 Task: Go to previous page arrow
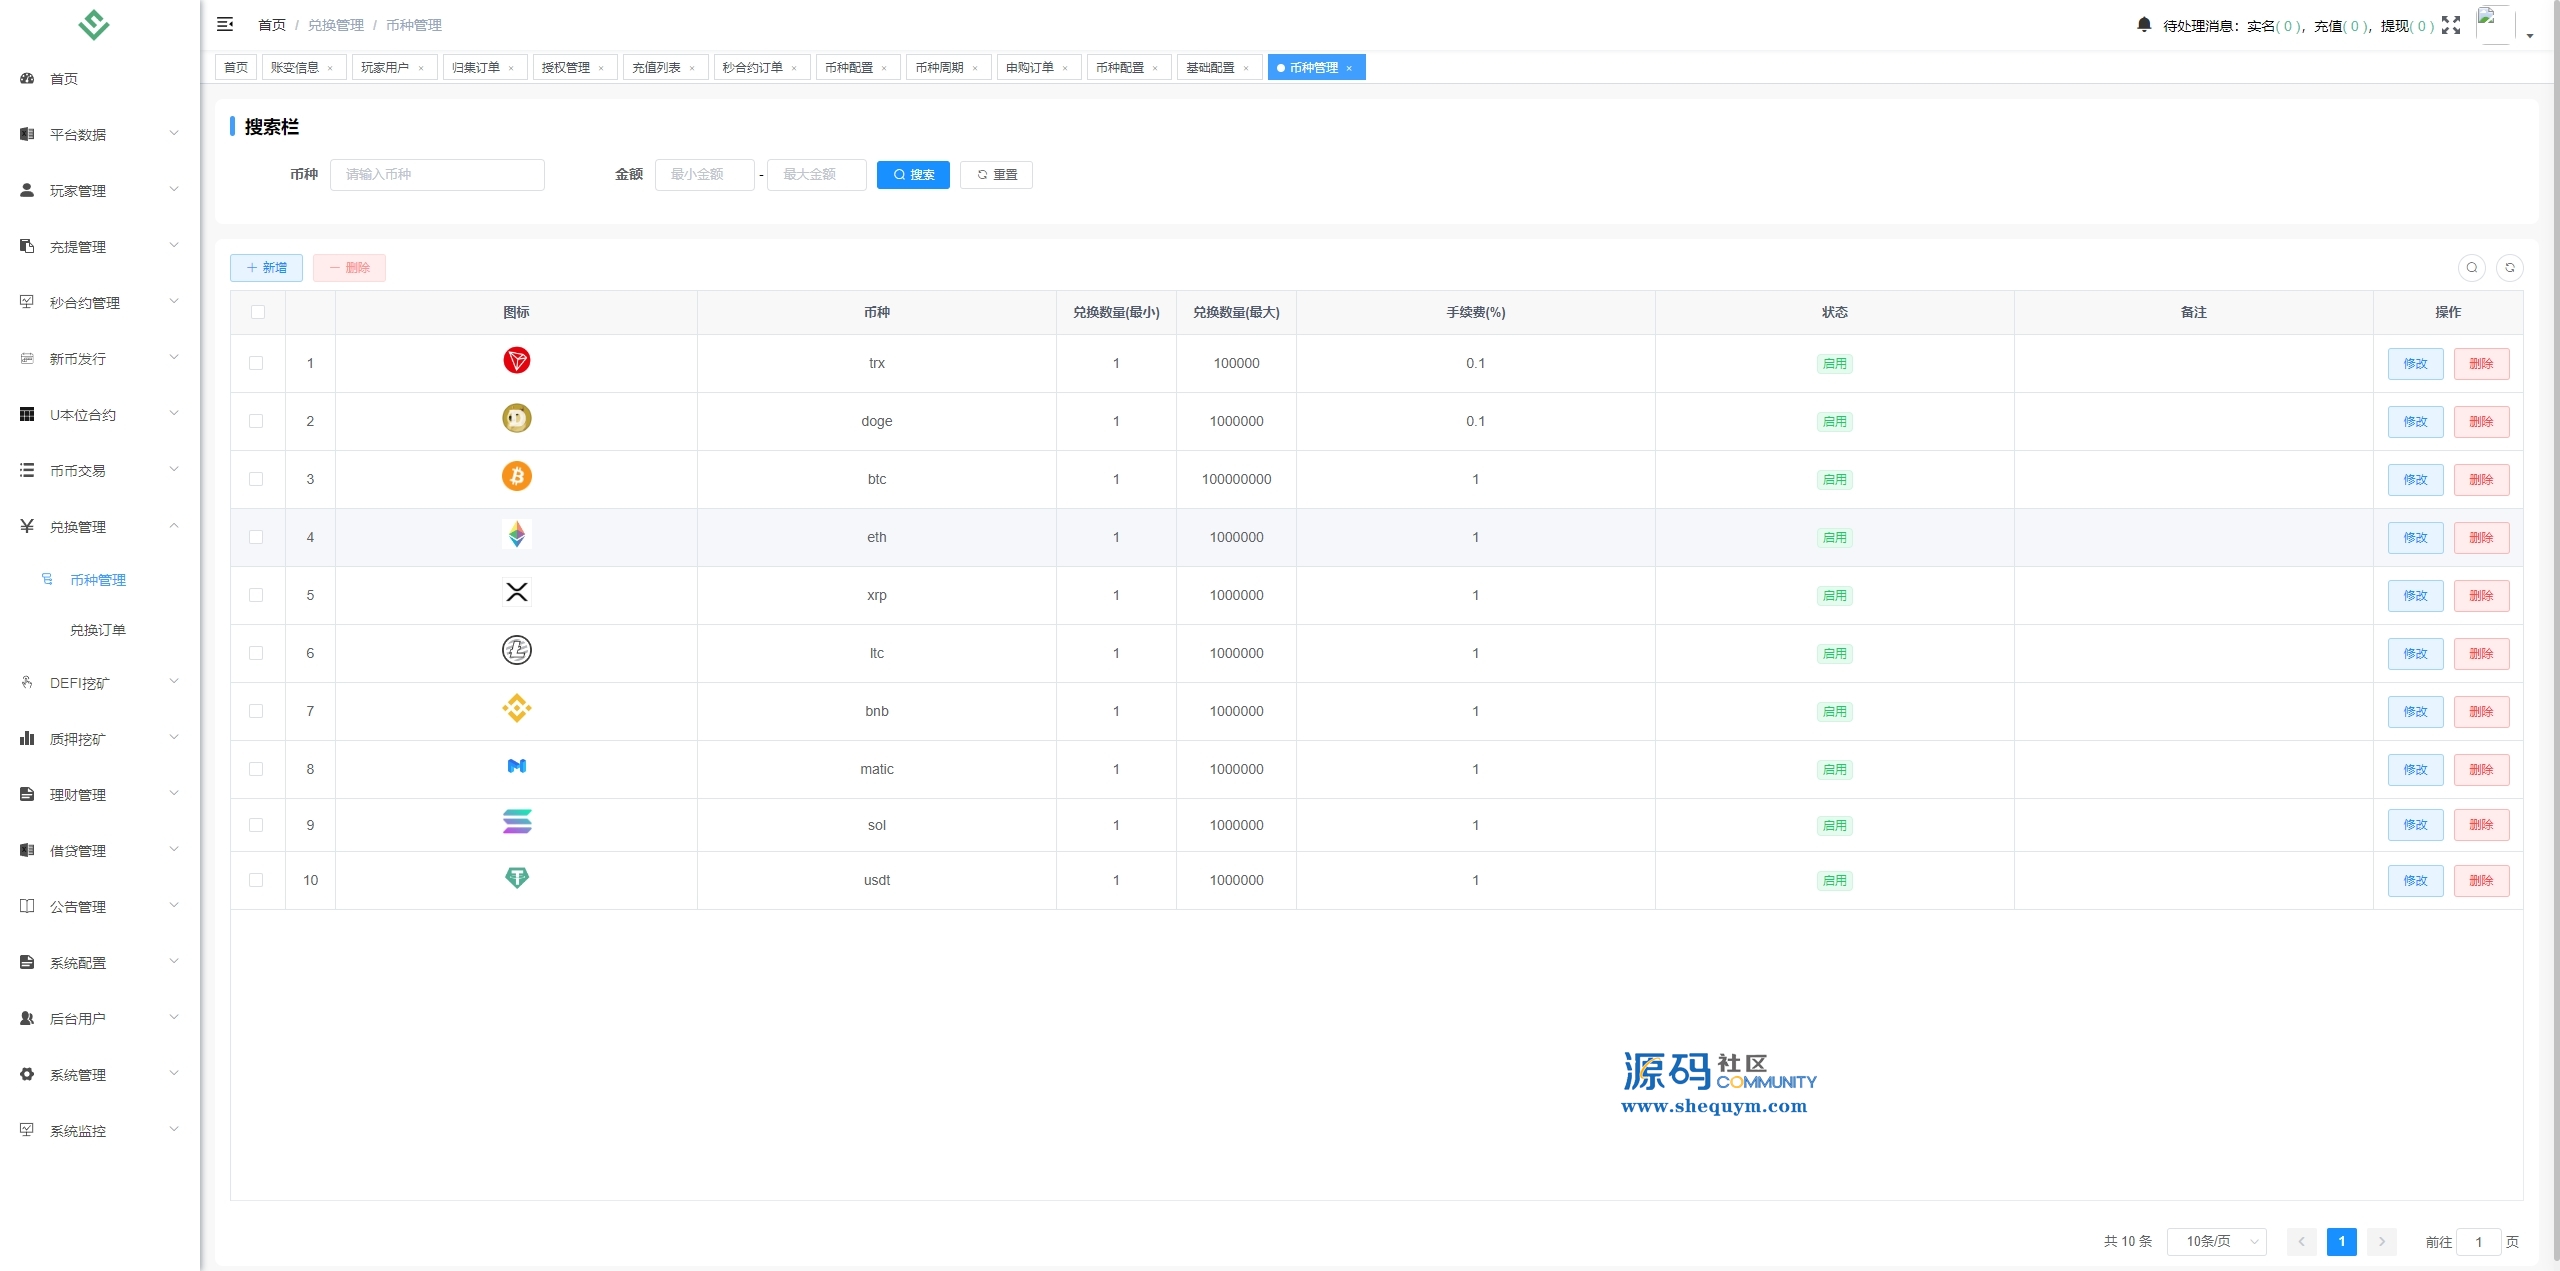(2301, 1241)
